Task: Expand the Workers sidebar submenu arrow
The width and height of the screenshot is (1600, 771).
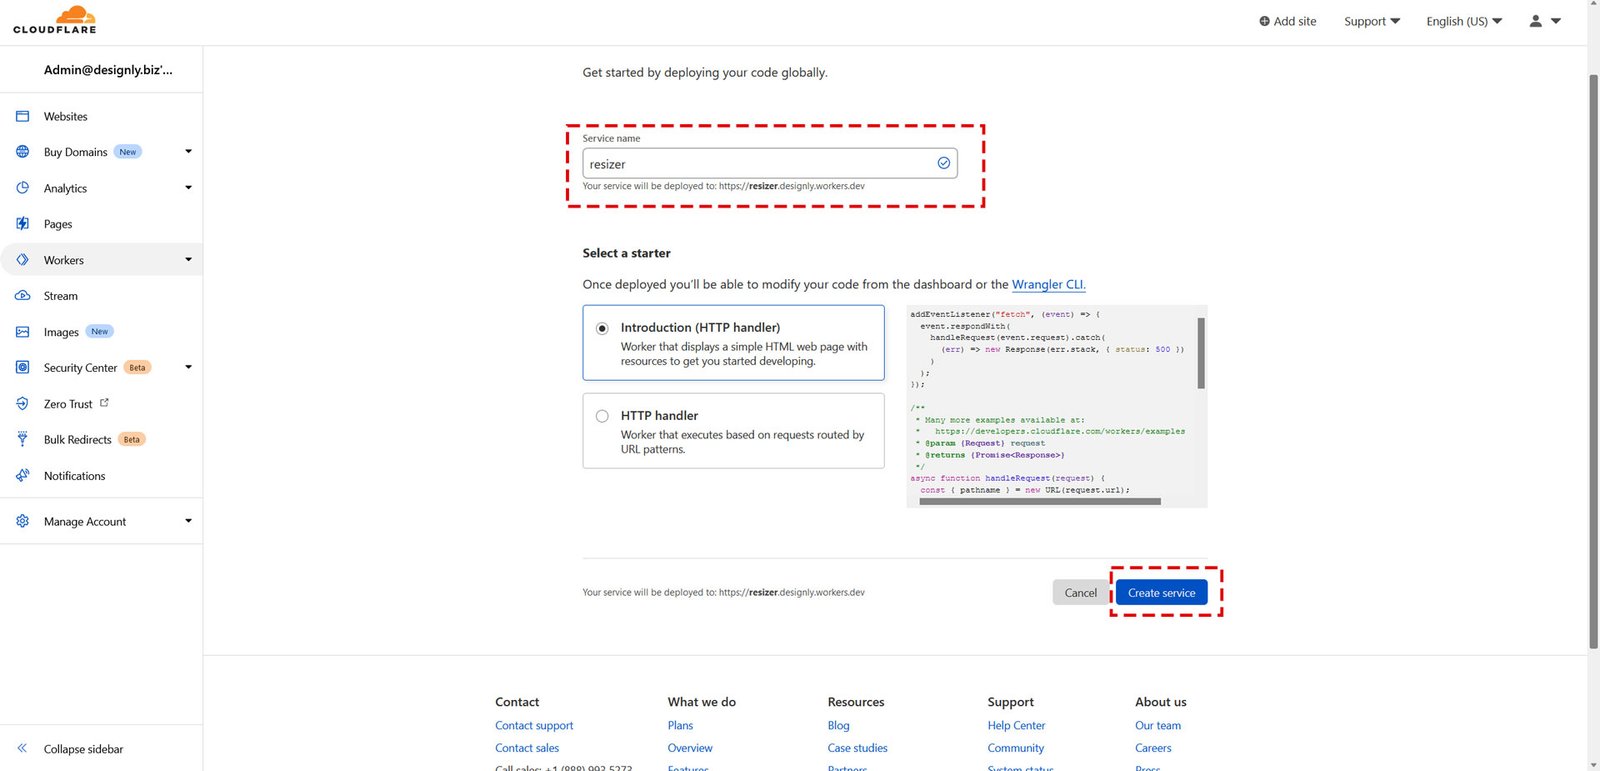Action: coord(188,260)
